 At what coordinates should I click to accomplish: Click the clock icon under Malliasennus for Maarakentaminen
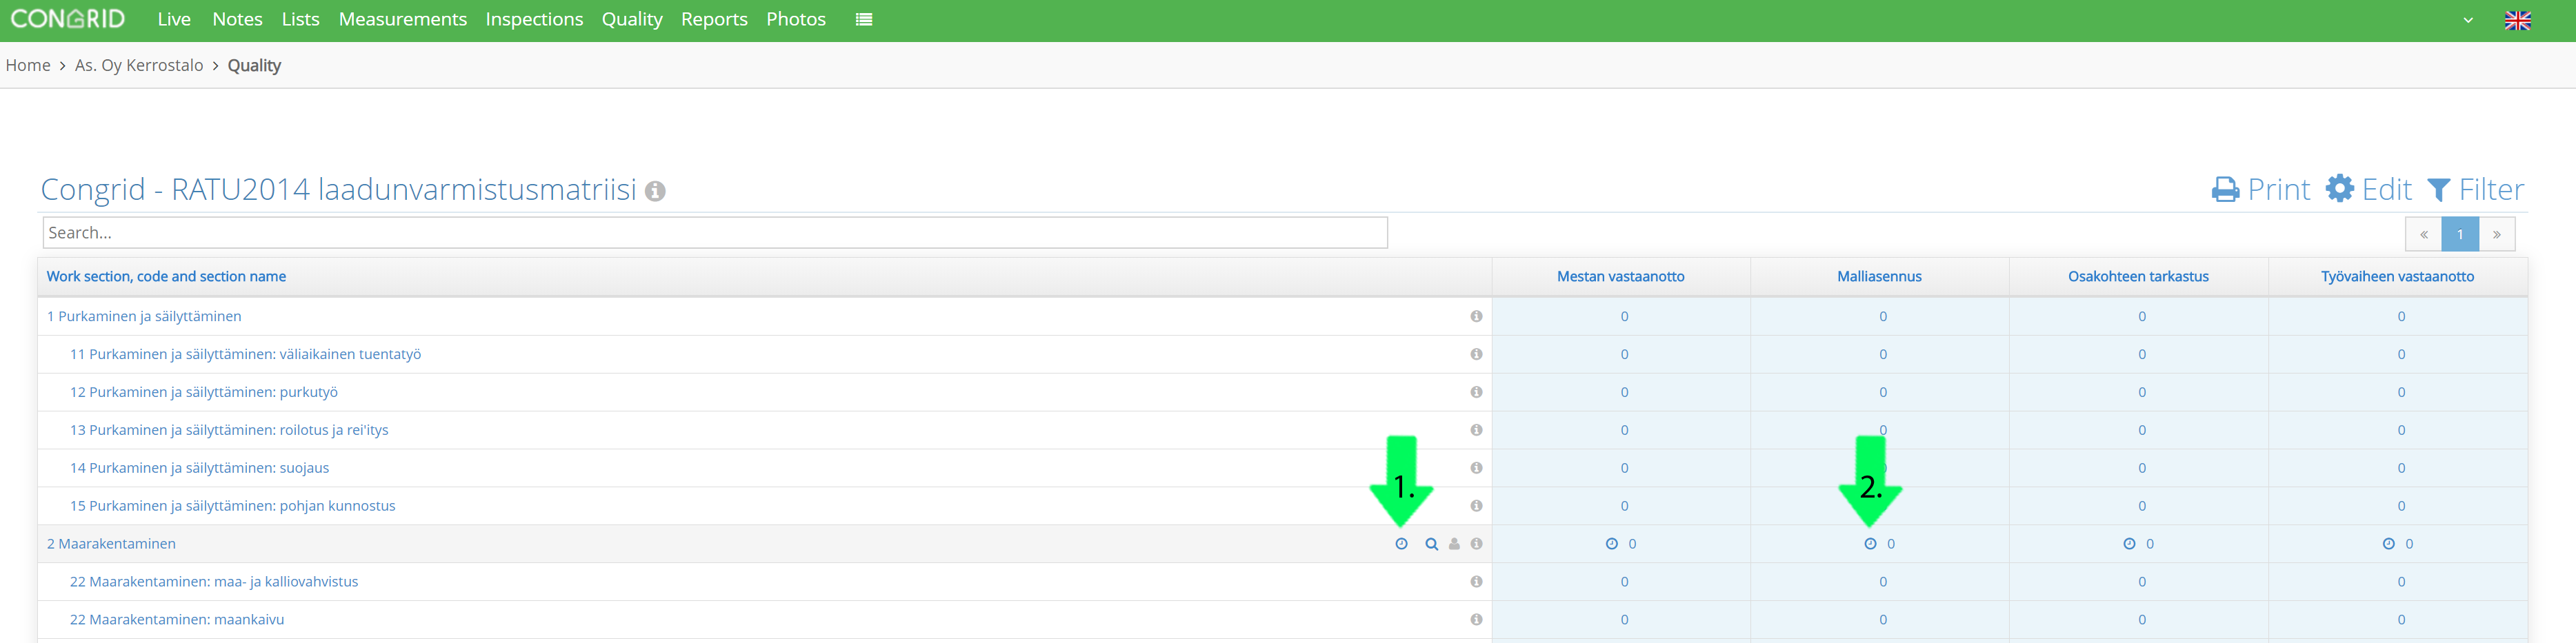[1870, 544]
